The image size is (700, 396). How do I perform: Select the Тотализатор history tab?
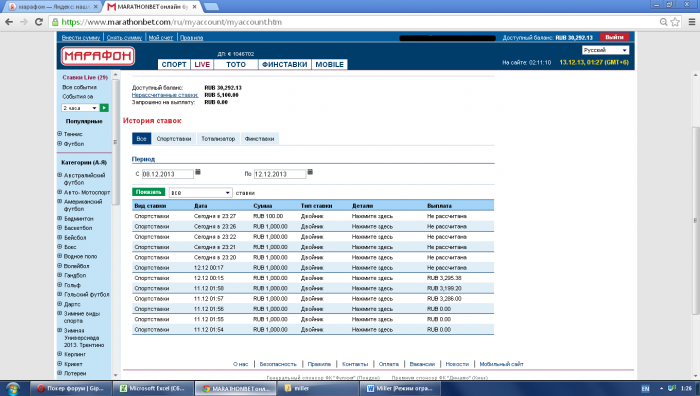pos(218,138)
